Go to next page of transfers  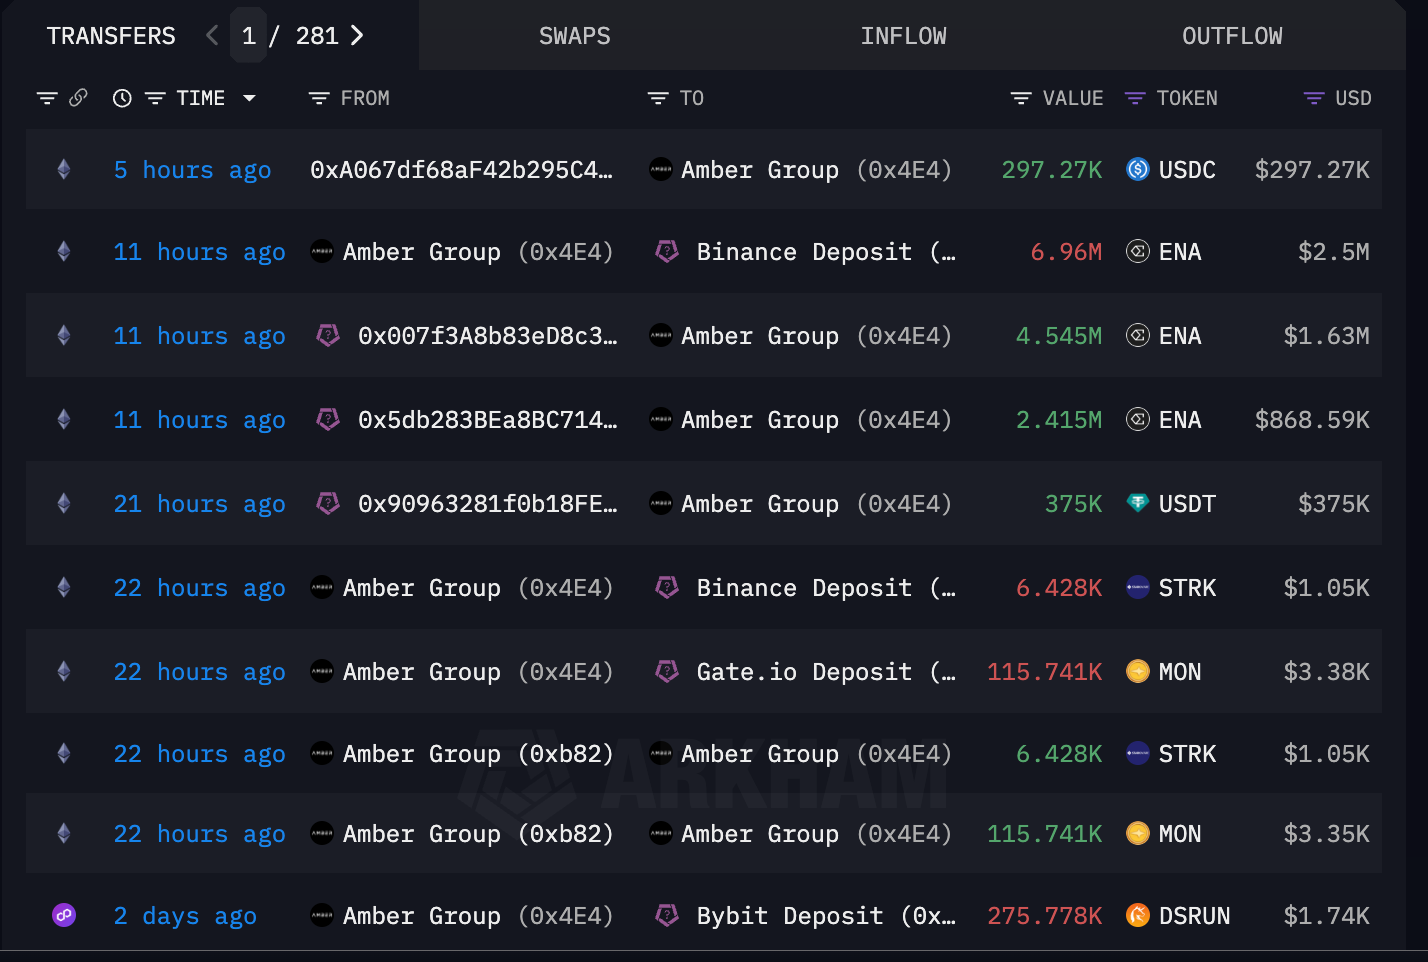pyautogui.click(x=357, y=36)
